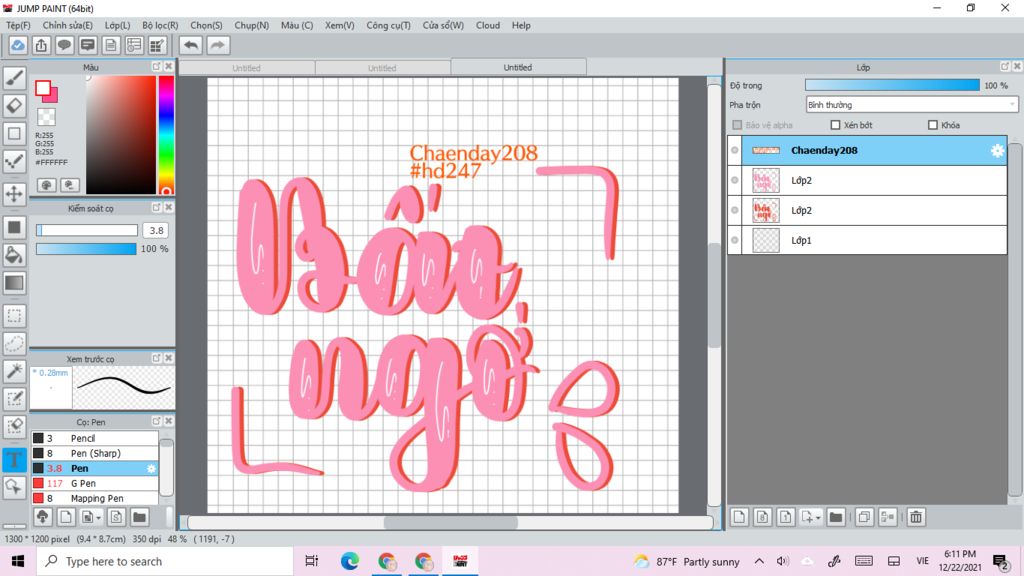Viewport: 1024px width, 576px height.
Task: Click the Redo arrow in the toolbar
Action: click(x=218, y=45)
